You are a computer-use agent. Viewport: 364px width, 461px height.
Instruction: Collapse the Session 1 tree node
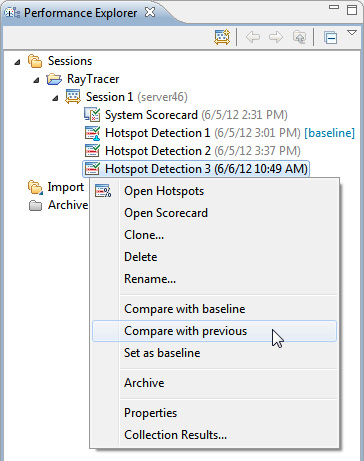tap(56, 98)
